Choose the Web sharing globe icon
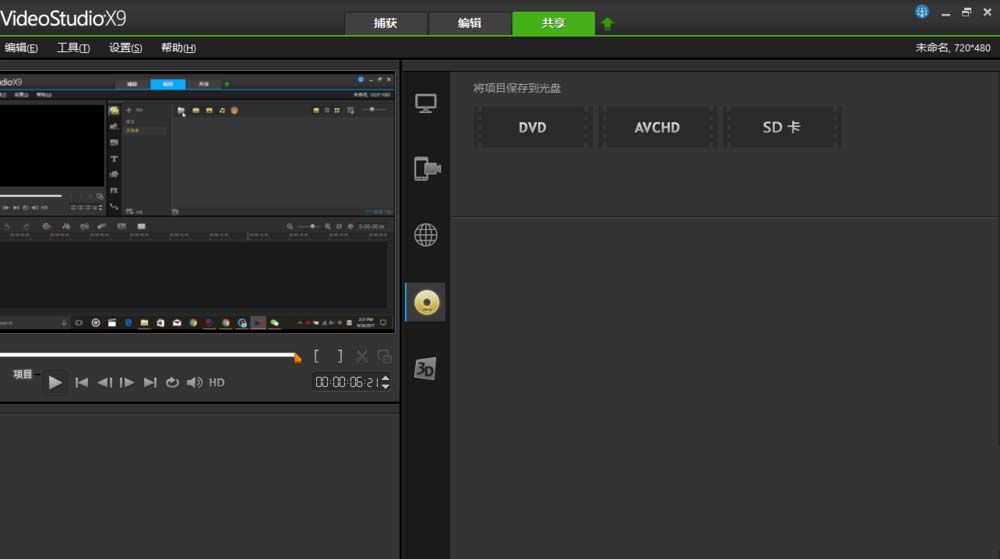Screen dimensions: 1000x559 [x=426, y=235]
